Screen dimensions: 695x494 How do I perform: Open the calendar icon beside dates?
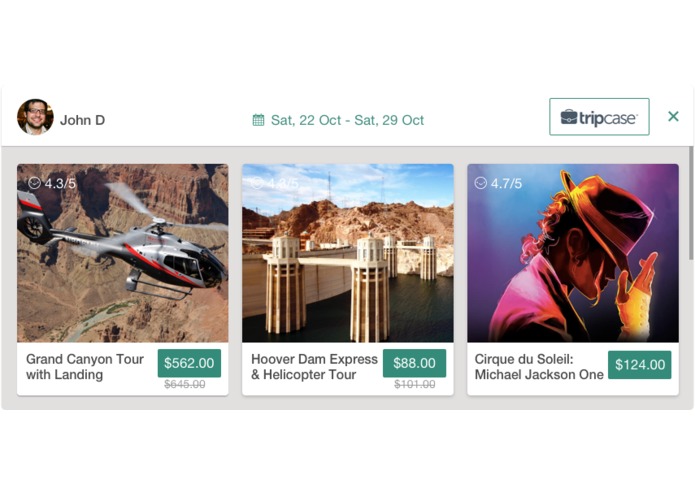point(258,120)
